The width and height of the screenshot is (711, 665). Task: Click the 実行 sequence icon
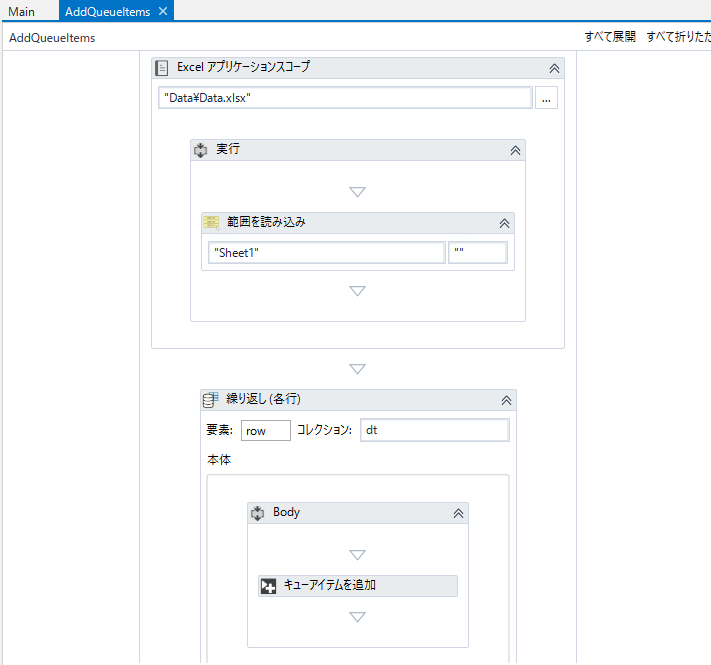pos(200,150)
